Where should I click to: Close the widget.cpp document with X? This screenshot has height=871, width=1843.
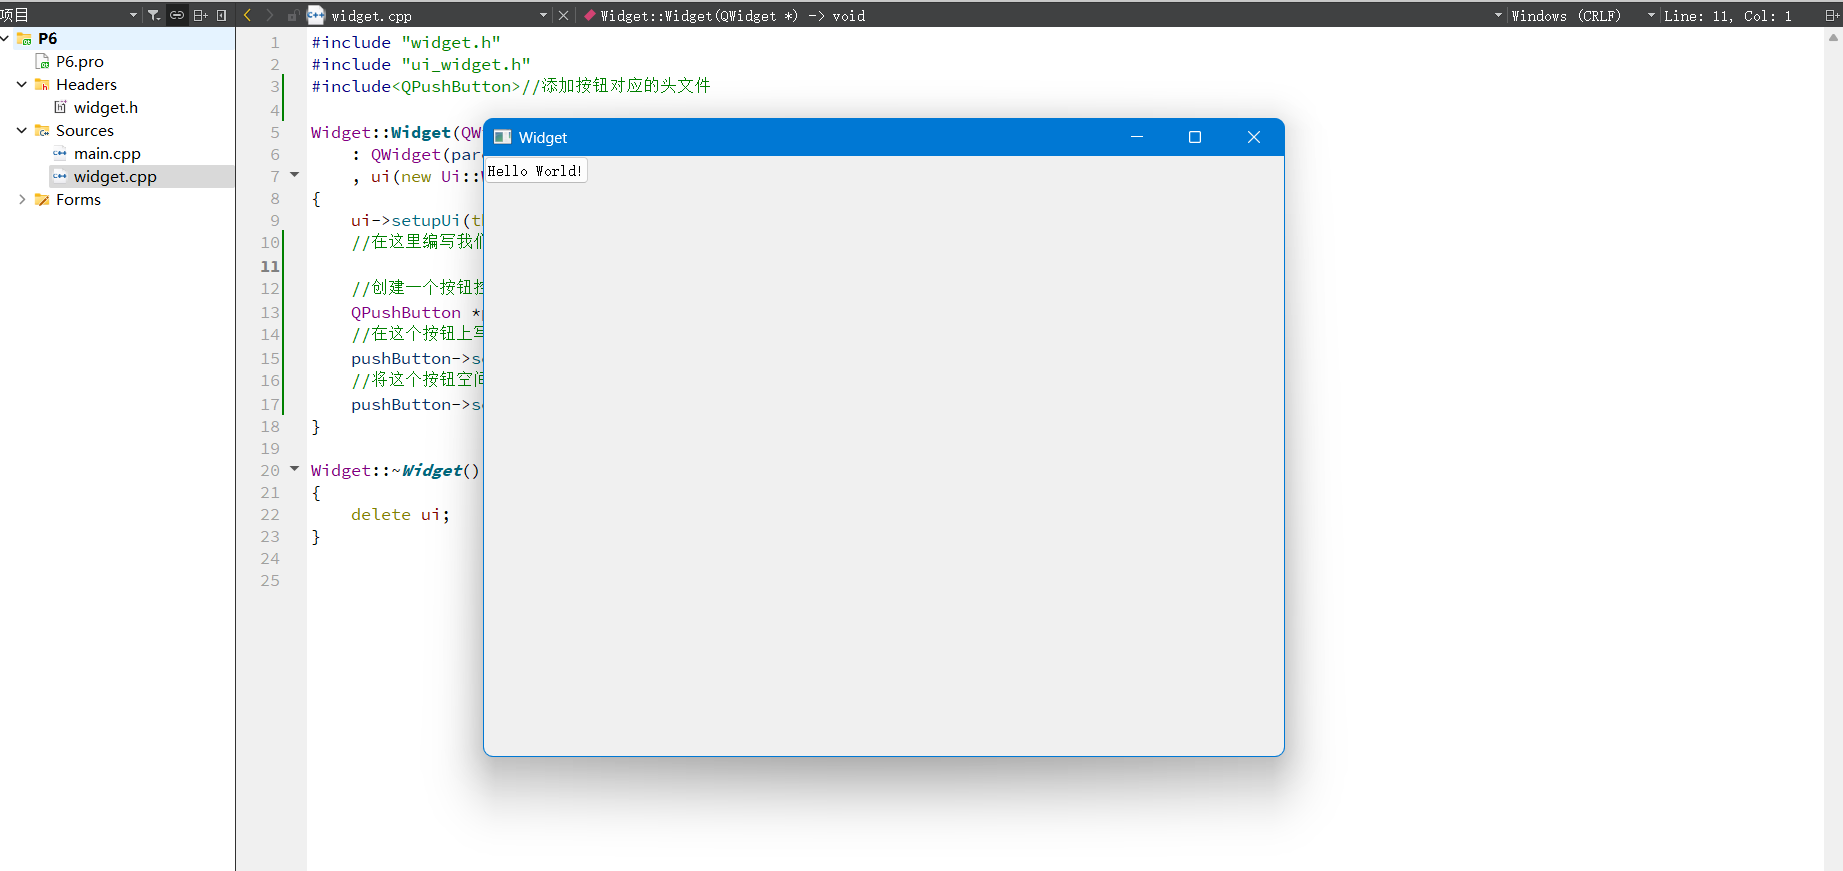point(563,15)
